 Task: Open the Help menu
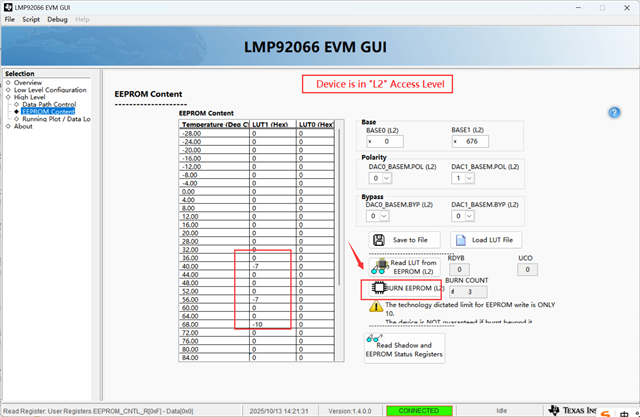pyautogui.click(x=82, y=19)
